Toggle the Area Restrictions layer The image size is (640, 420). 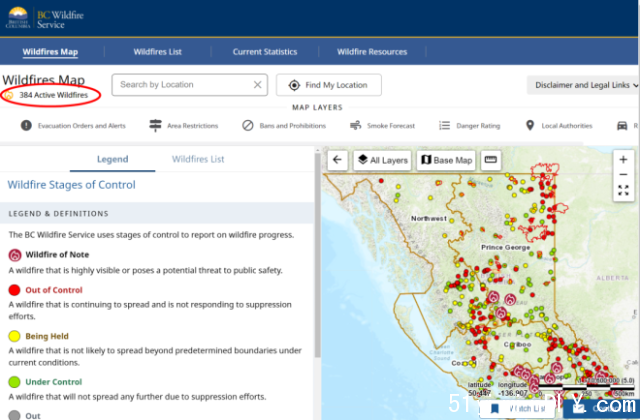(183, 126)
